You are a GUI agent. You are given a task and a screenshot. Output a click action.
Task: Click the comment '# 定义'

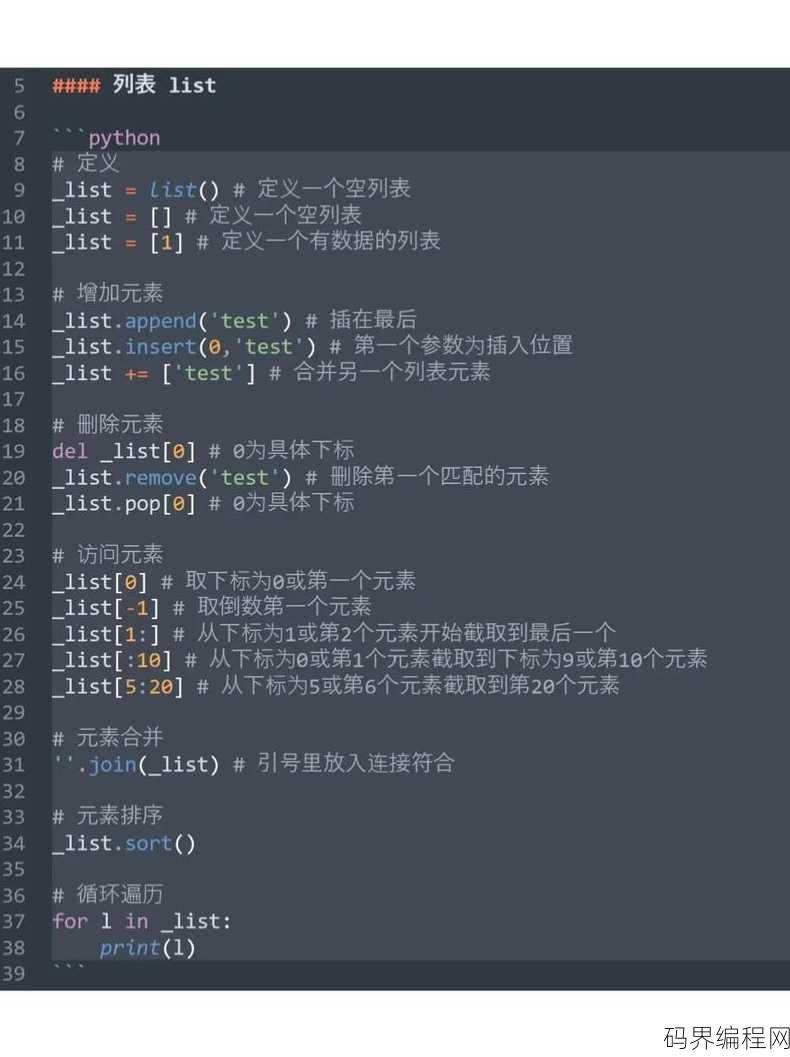86,163
